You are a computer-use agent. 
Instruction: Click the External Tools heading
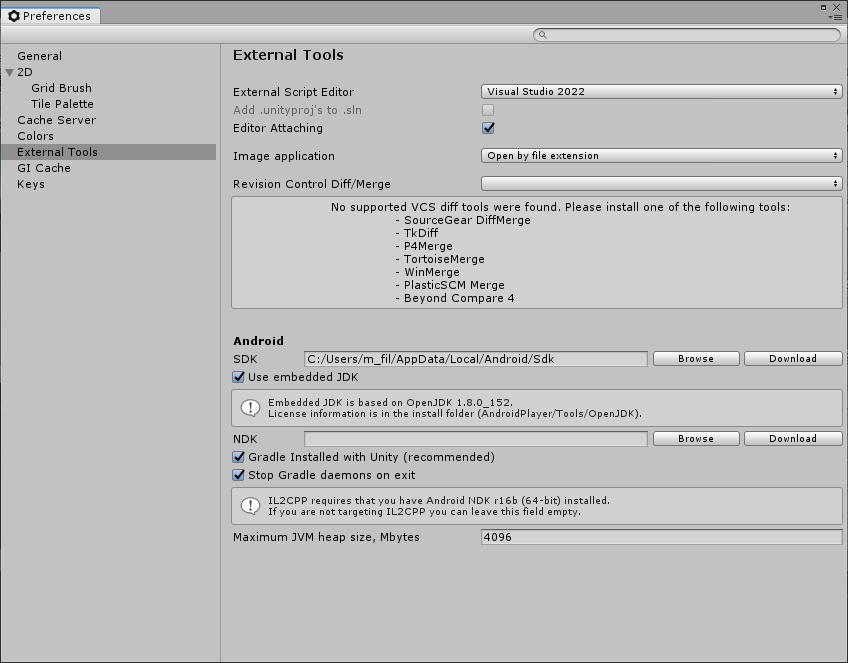(288, 55)
